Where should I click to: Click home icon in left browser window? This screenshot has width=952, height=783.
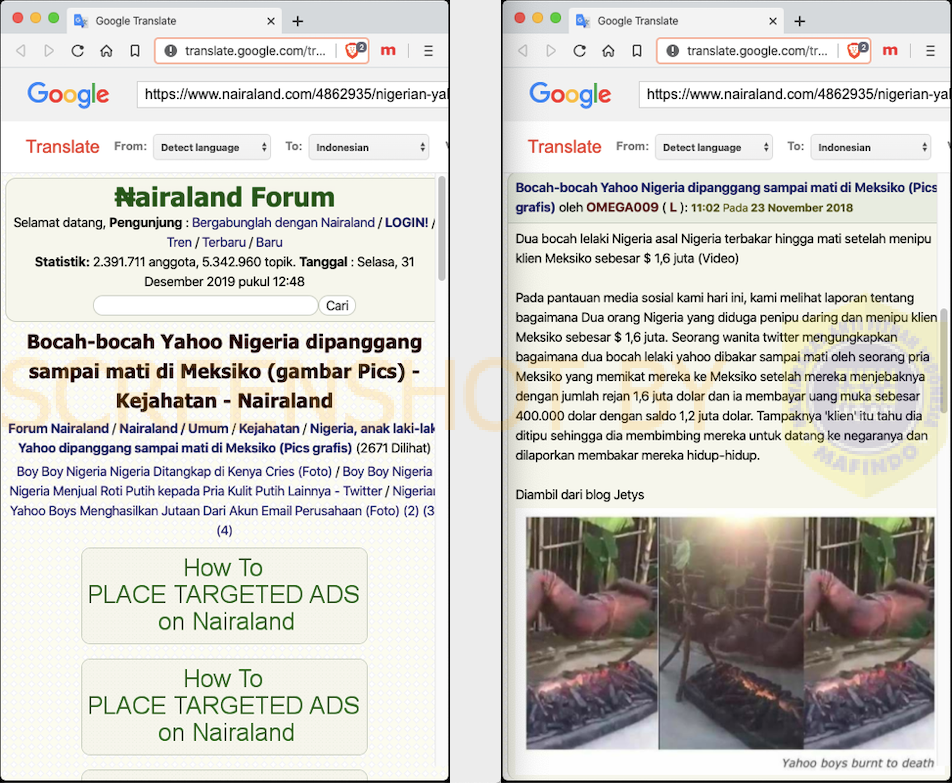[106, 51]
